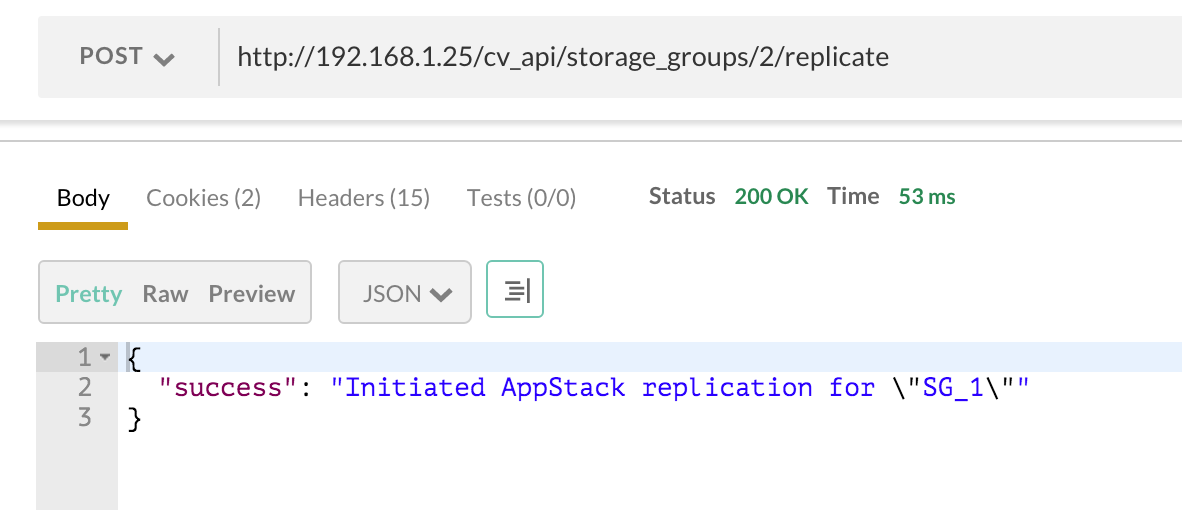This screenshot has height=510, width=1182.
Task: Click line number 2 in the gutter
Action: [83, 387]
